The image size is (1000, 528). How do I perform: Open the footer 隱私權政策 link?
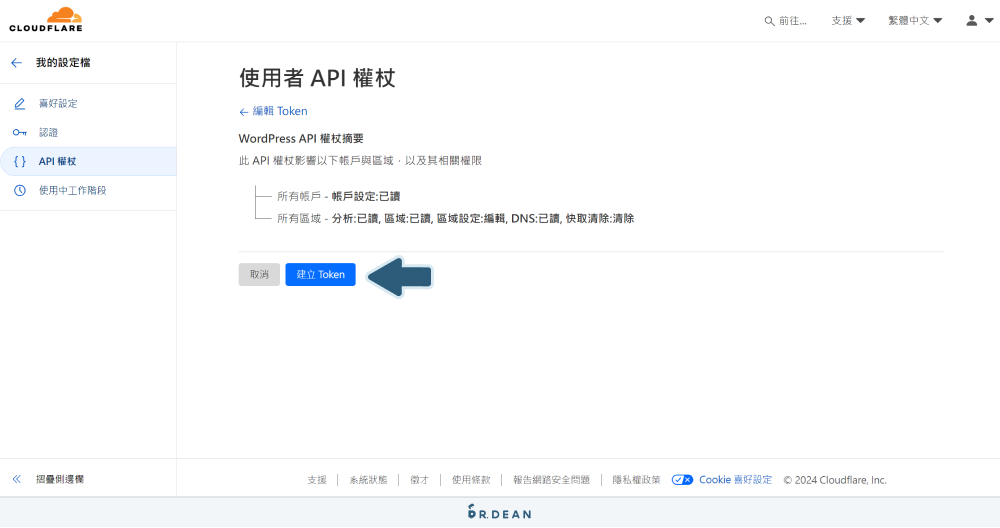point(636,480)
